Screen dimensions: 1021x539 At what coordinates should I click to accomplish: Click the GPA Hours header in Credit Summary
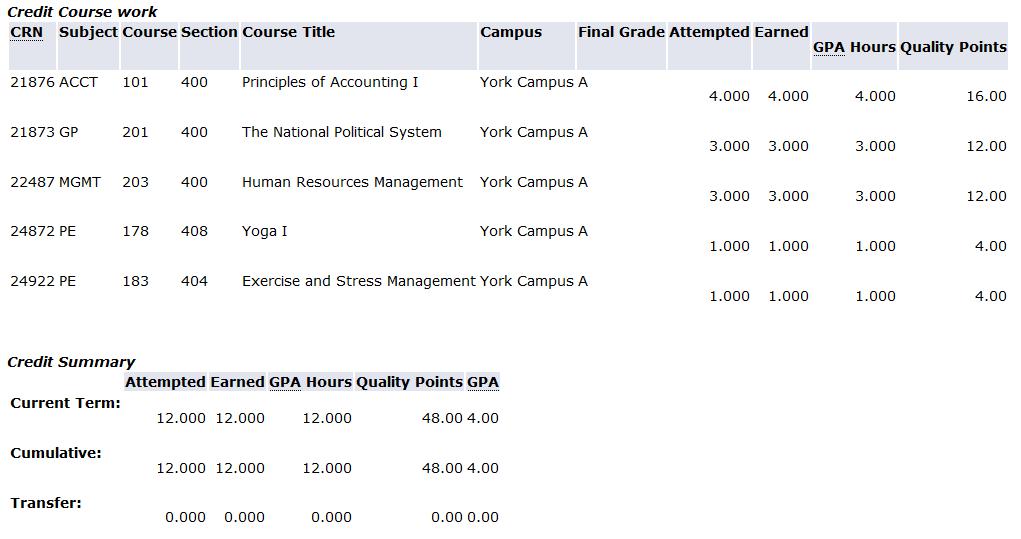click(x=311, y=382)
